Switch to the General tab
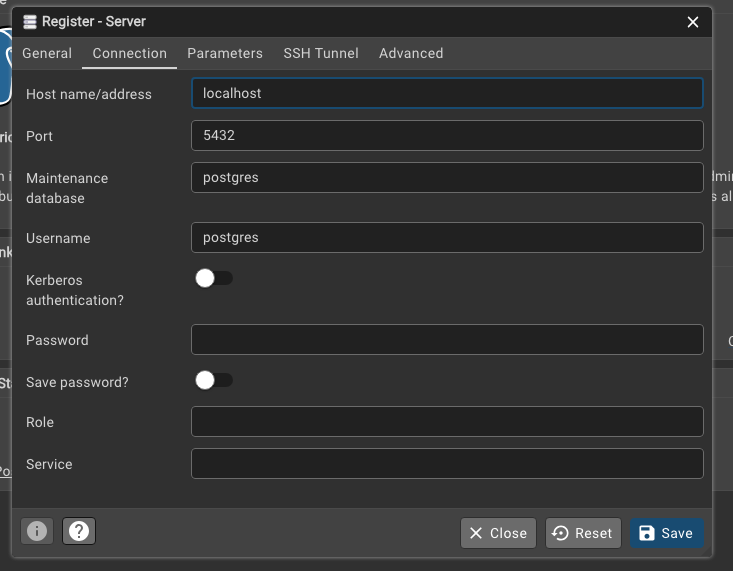 pyautogui.click(x=47, y=53)
